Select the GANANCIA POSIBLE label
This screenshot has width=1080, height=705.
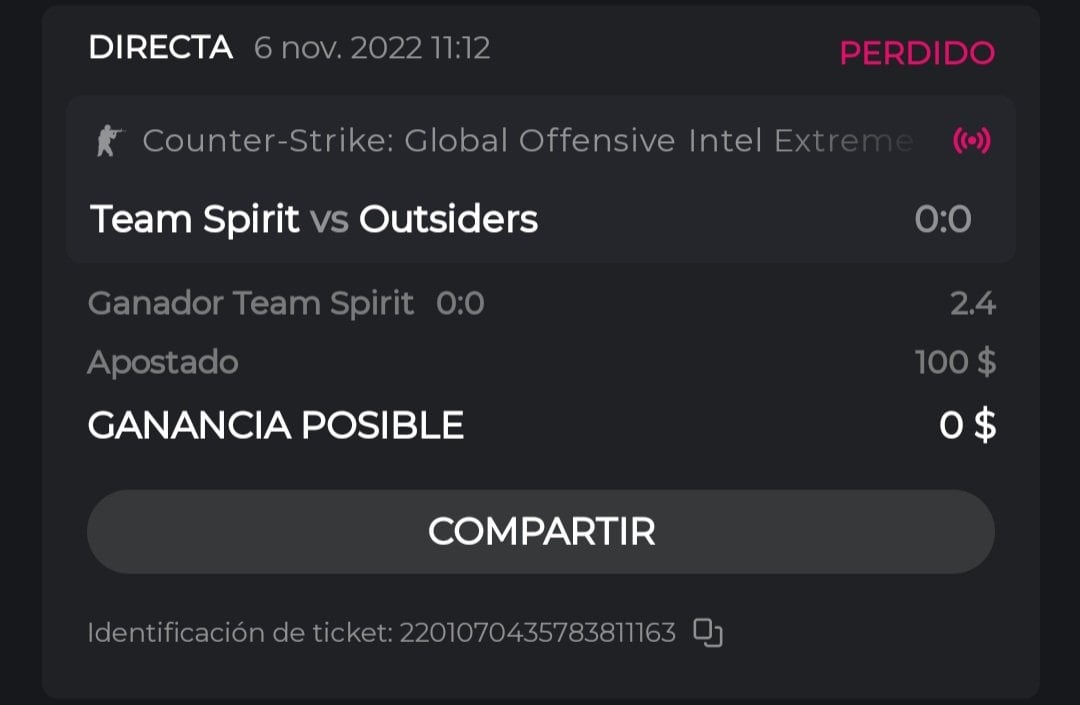pyautogui.click(x=275, y=426)
